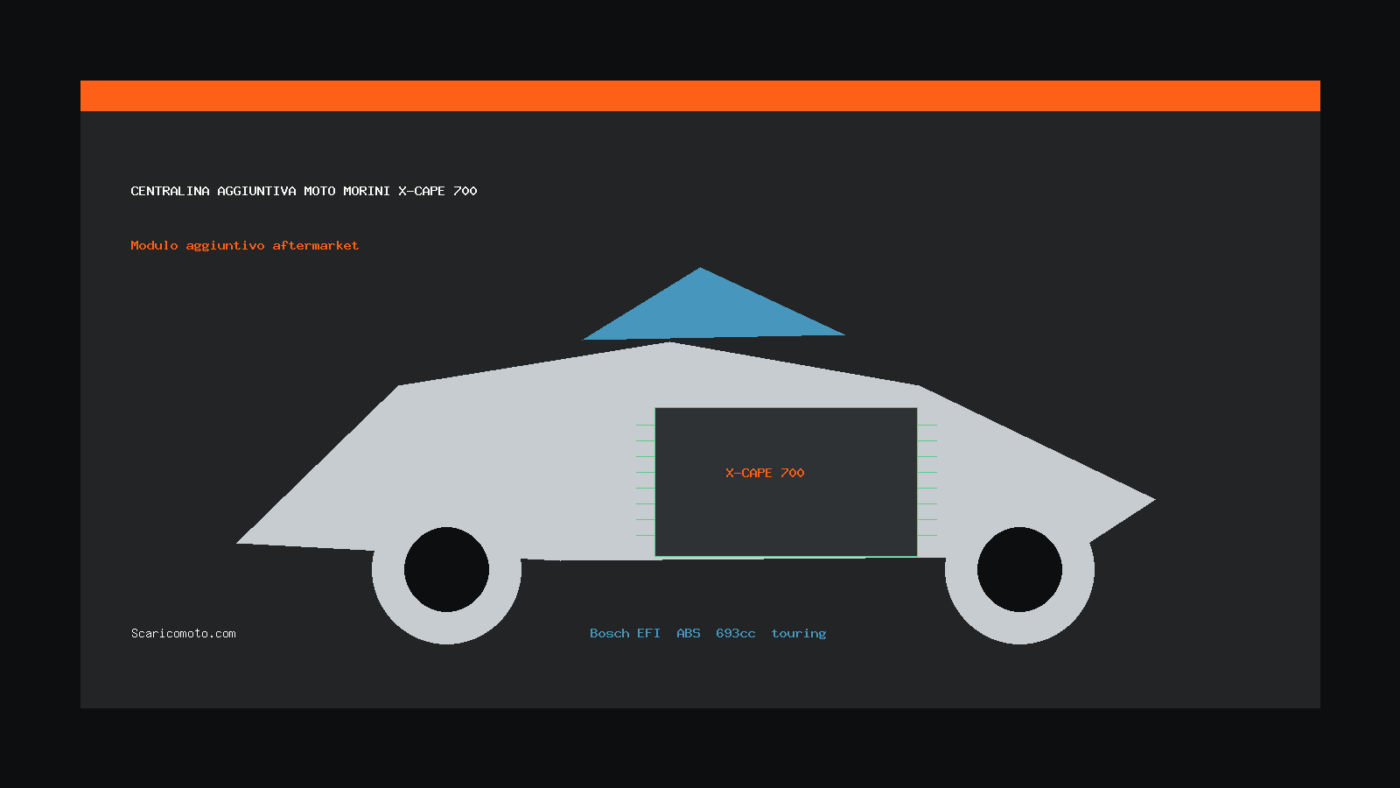Select the ABS tag
Screen dimensions: 1400x788
point(688,633)
